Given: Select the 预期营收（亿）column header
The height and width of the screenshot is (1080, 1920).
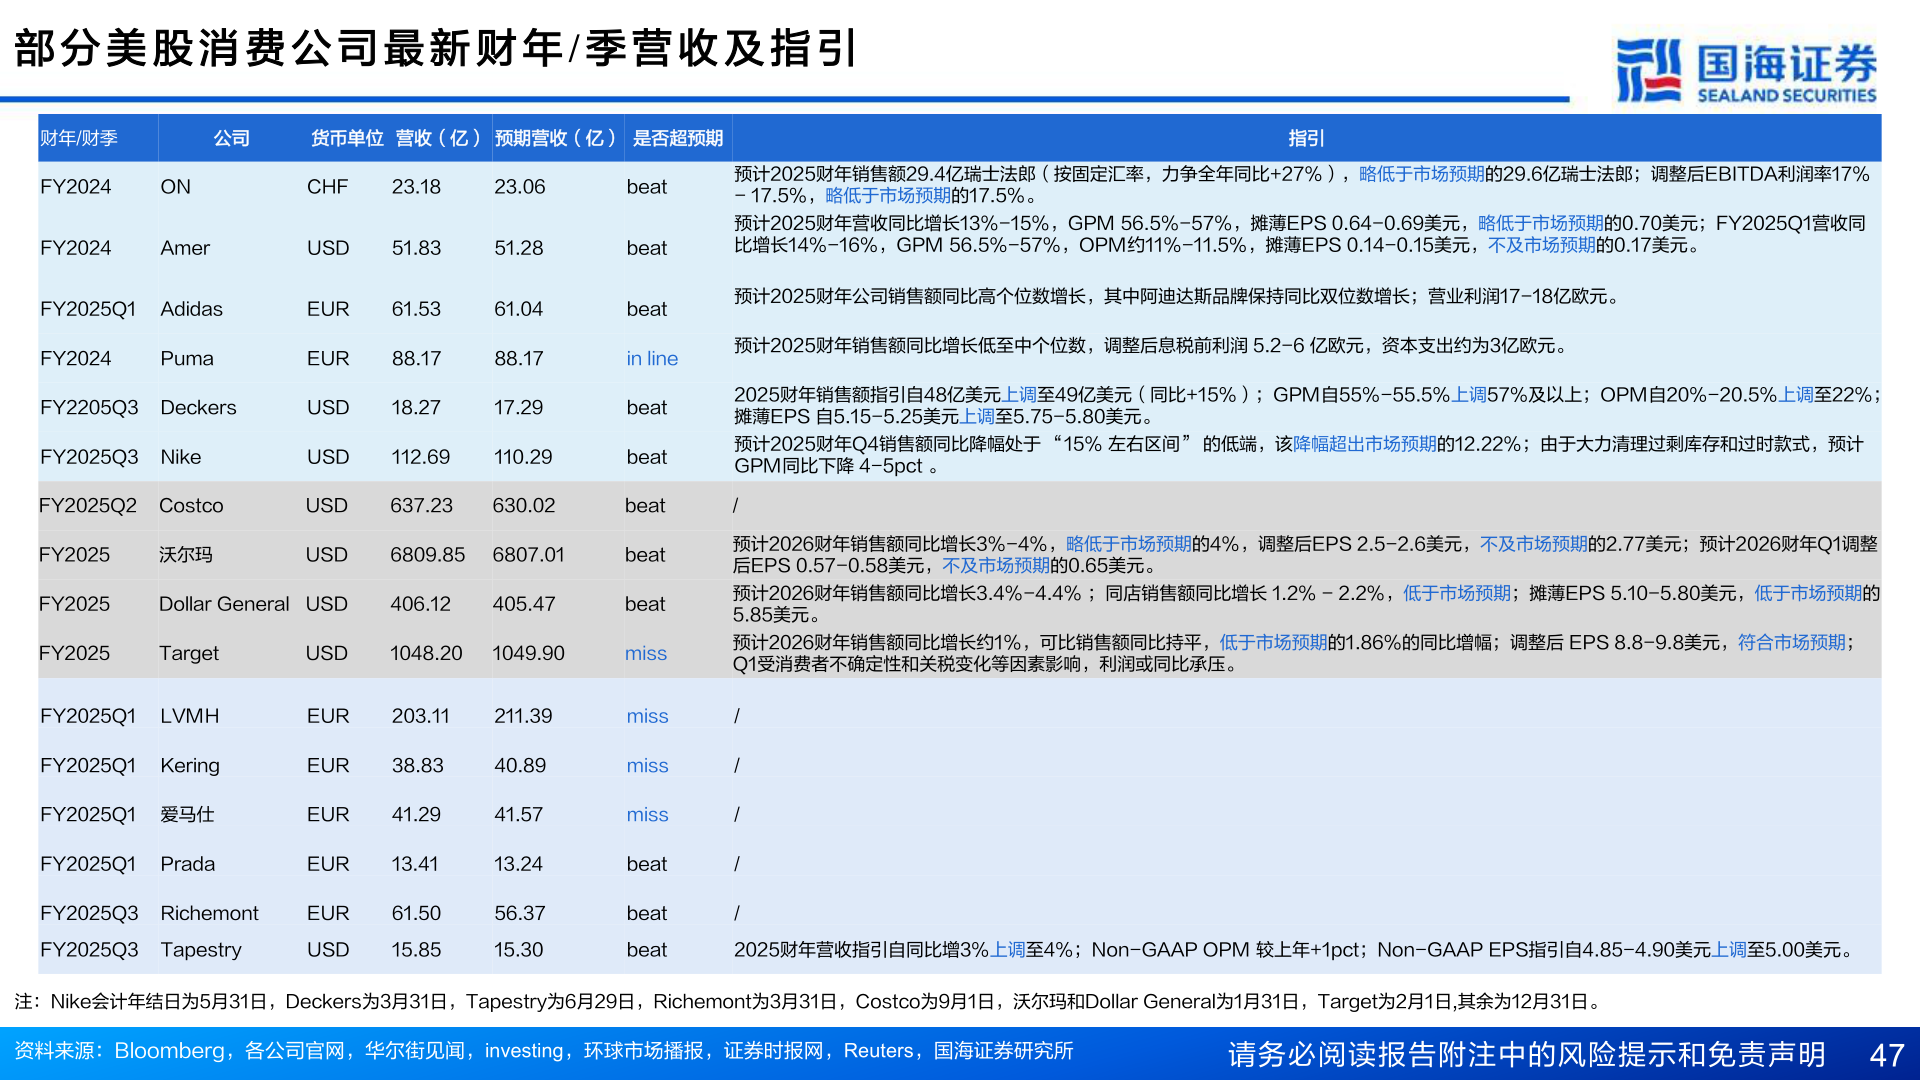Looking at the screenshot, I should 556,138.
